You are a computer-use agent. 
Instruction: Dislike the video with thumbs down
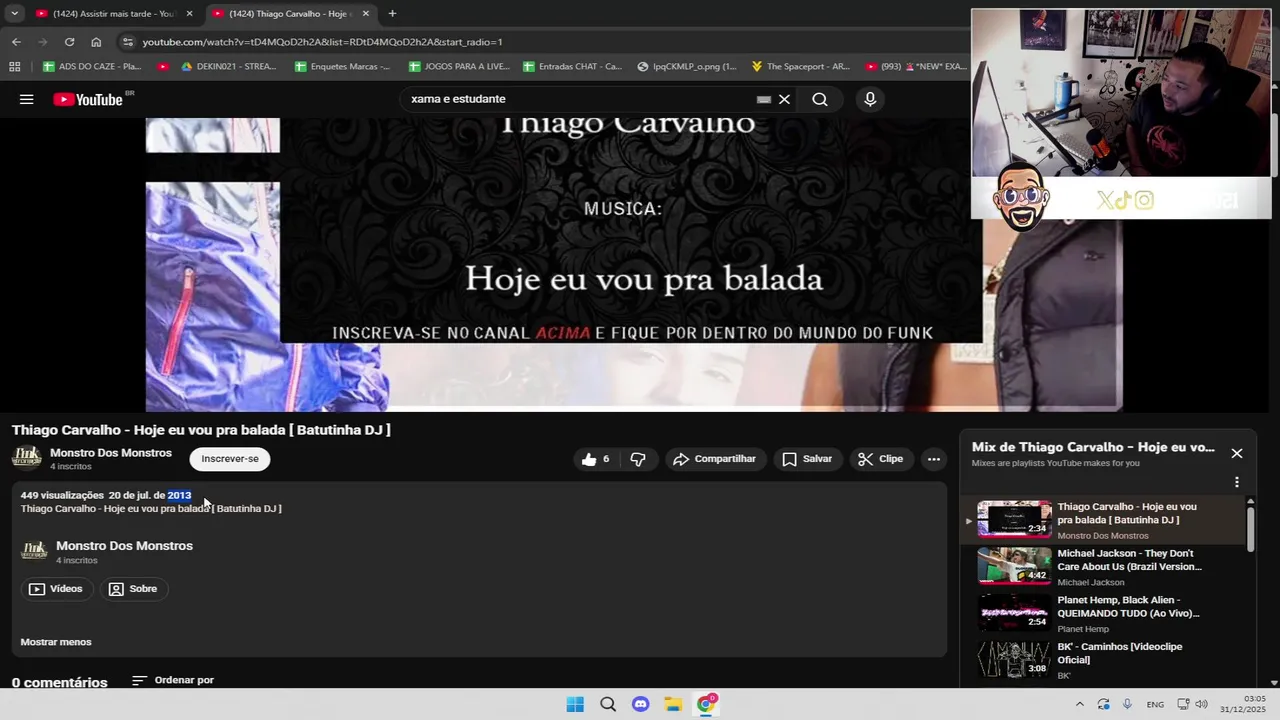(x=638, y=459)
